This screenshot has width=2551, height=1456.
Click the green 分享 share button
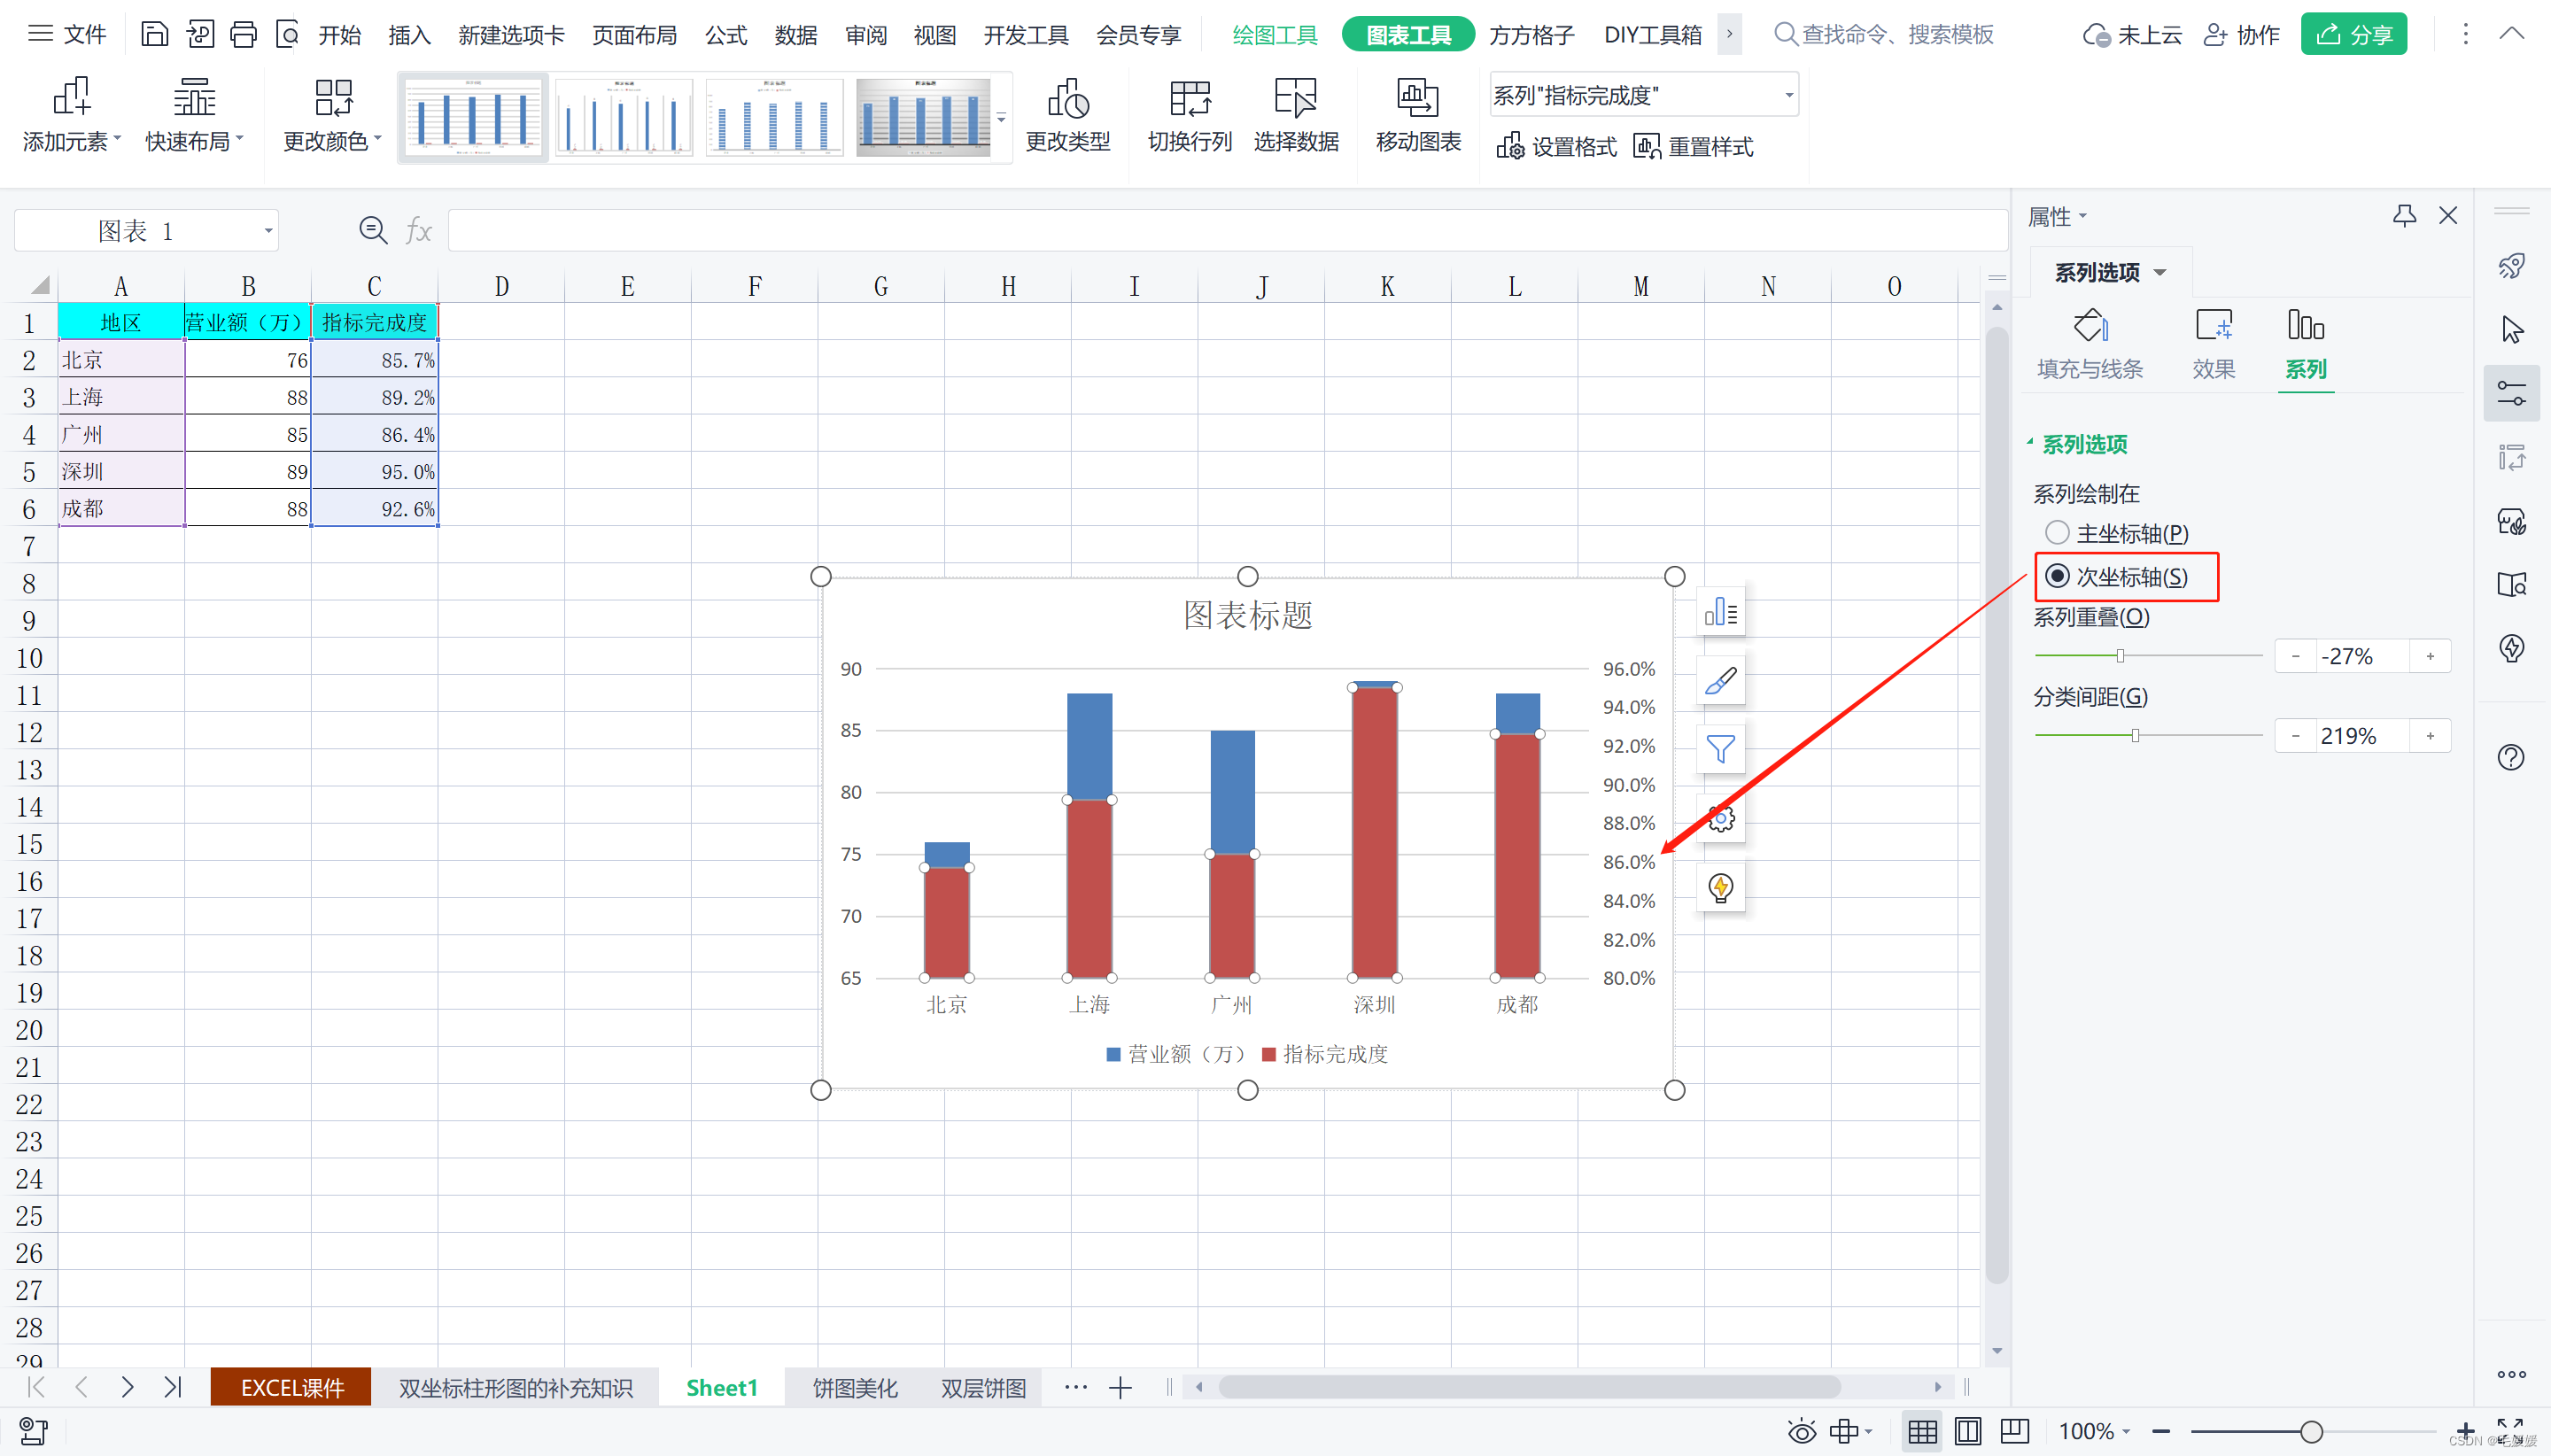(x=2353, y=35)
